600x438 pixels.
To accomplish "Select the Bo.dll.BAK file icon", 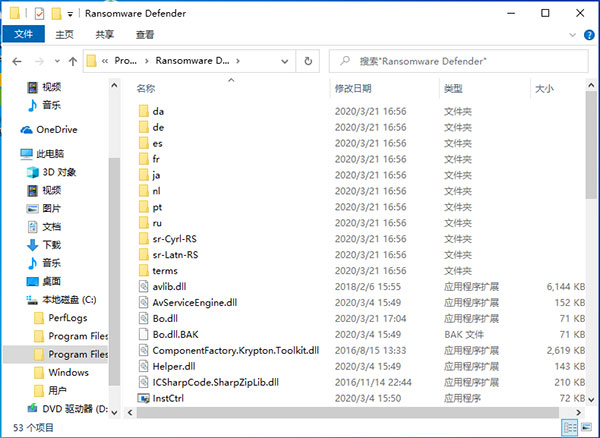I will [x=143, y=334].
